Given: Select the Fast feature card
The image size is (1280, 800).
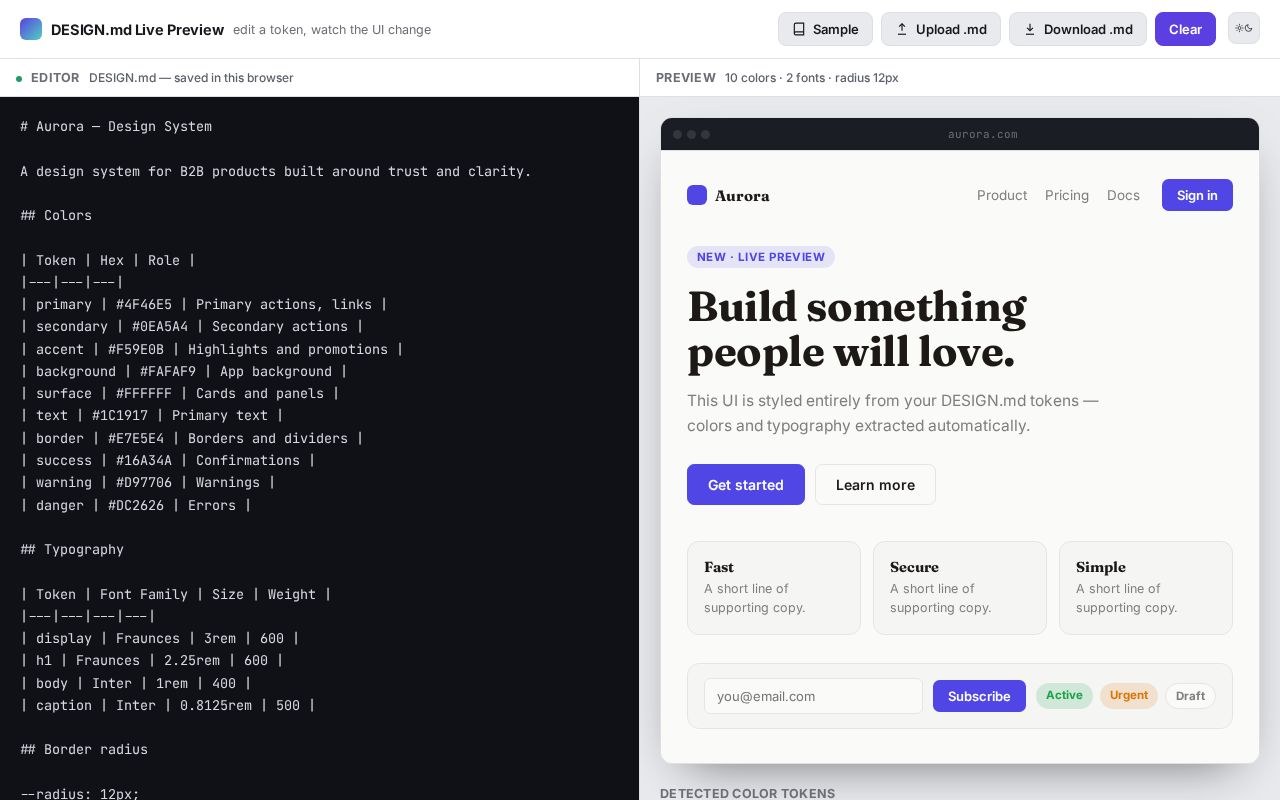Looking at the screenshot, I should [x=774, y=588].
